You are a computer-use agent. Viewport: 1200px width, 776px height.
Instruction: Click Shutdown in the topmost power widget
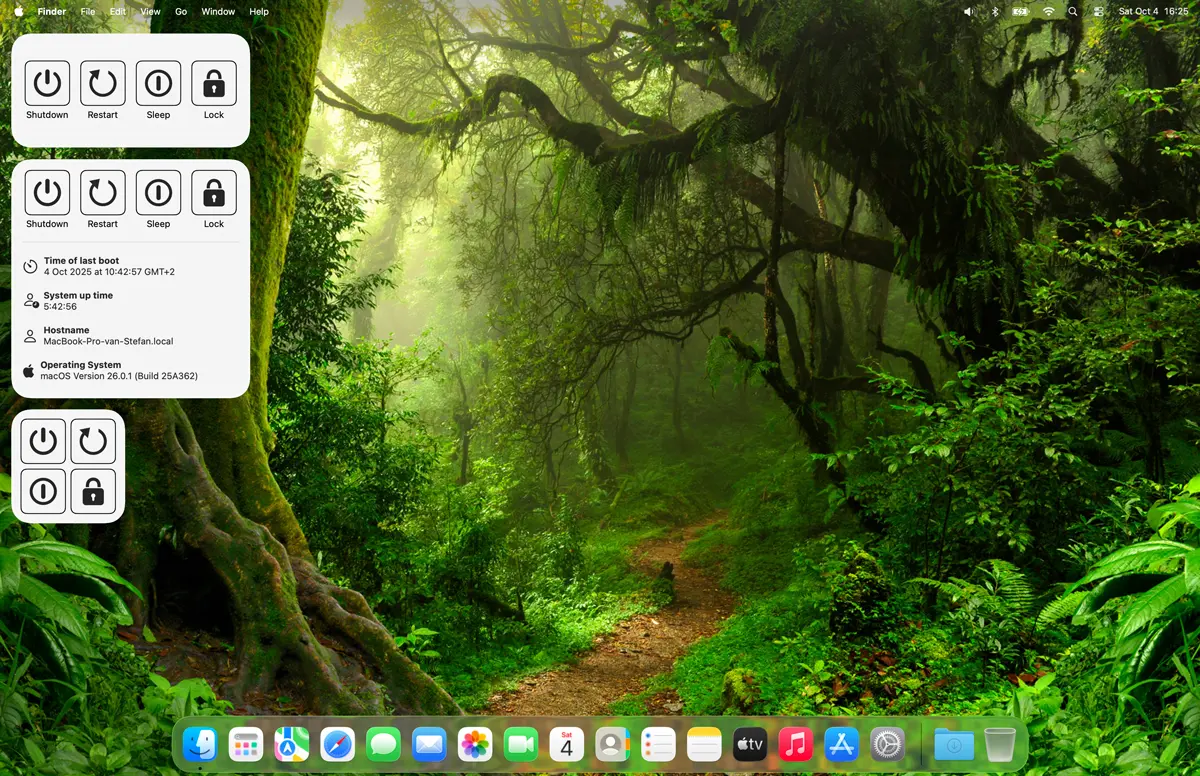coord(47,84)
